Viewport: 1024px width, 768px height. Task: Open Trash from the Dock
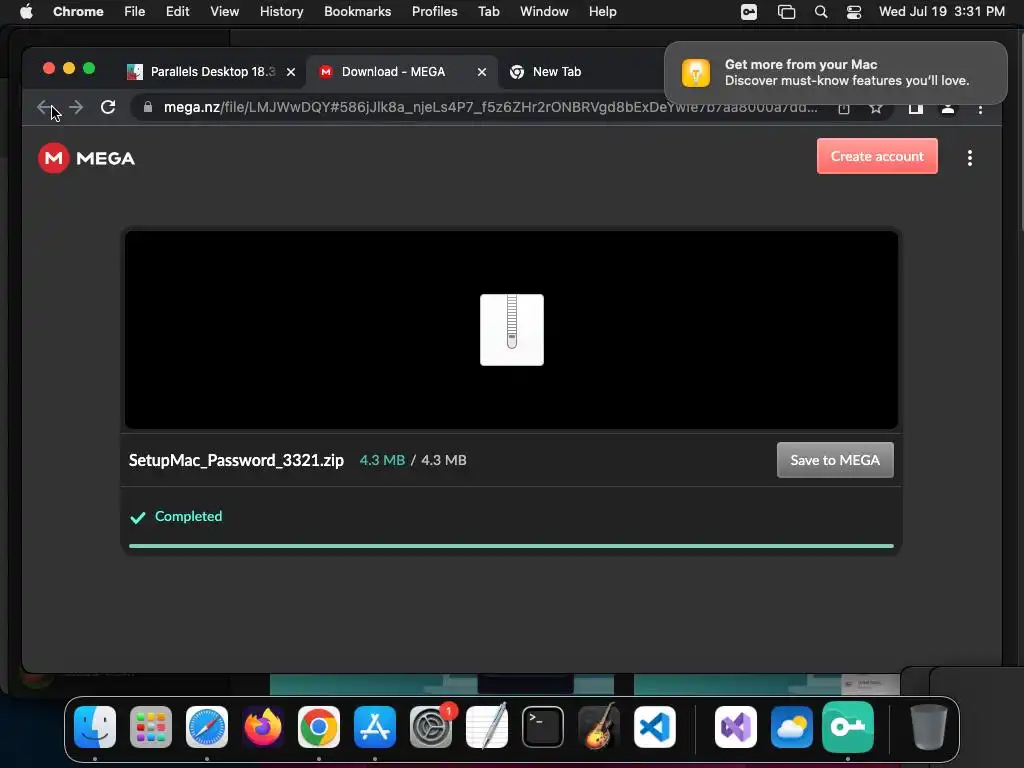929,726
